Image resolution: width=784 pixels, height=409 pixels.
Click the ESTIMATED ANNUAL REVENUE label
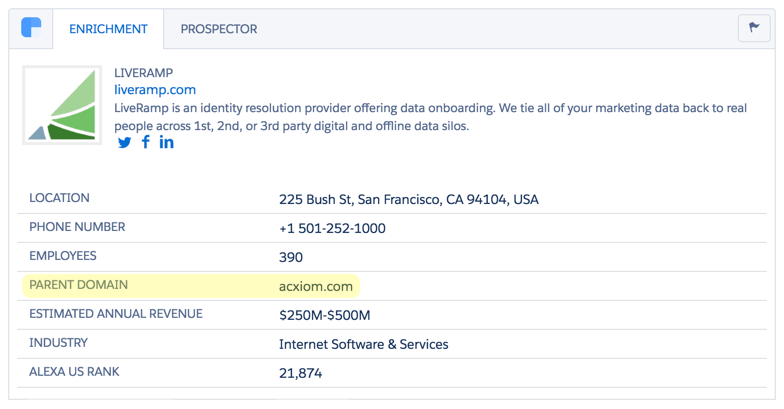click(x=116, y=314)
